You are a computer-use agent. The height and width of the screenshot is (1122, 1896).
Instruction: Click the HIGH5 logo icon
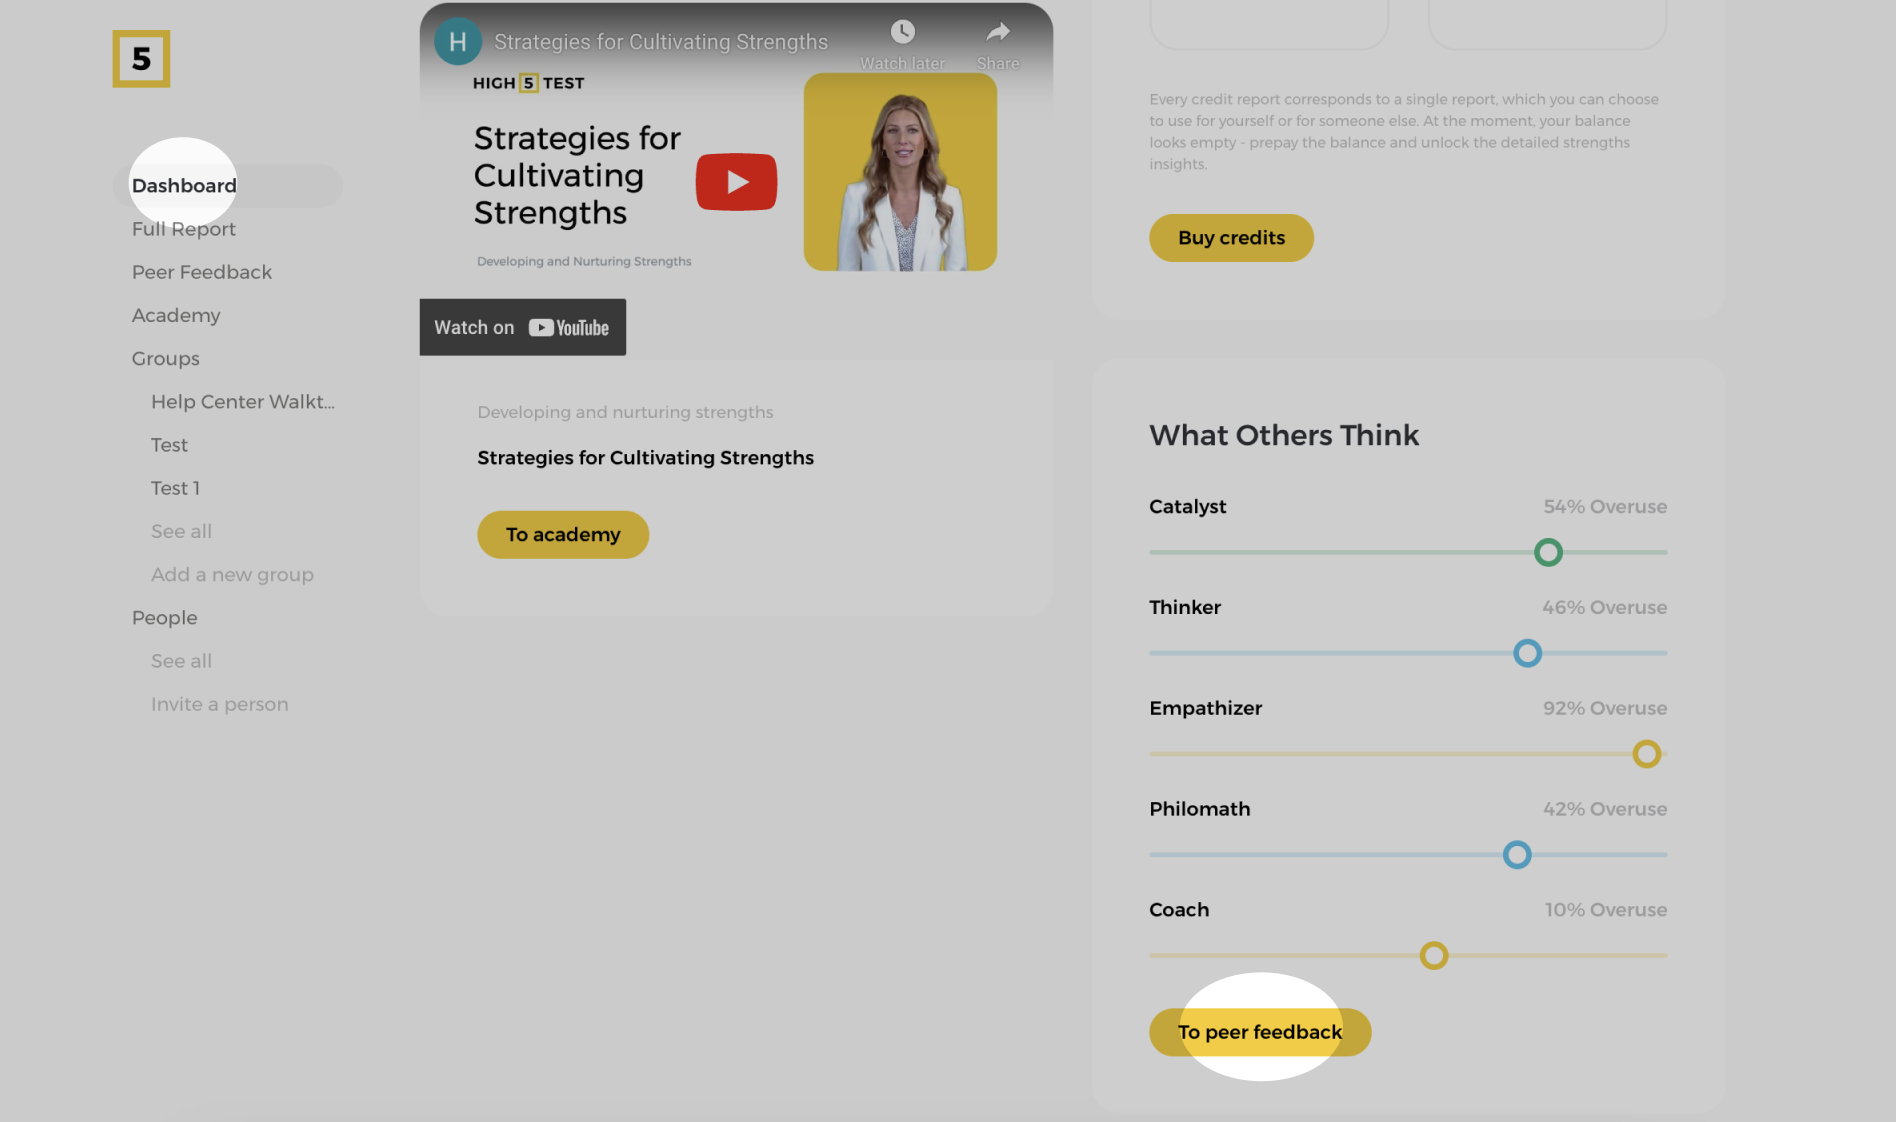[x=141, y=59]
